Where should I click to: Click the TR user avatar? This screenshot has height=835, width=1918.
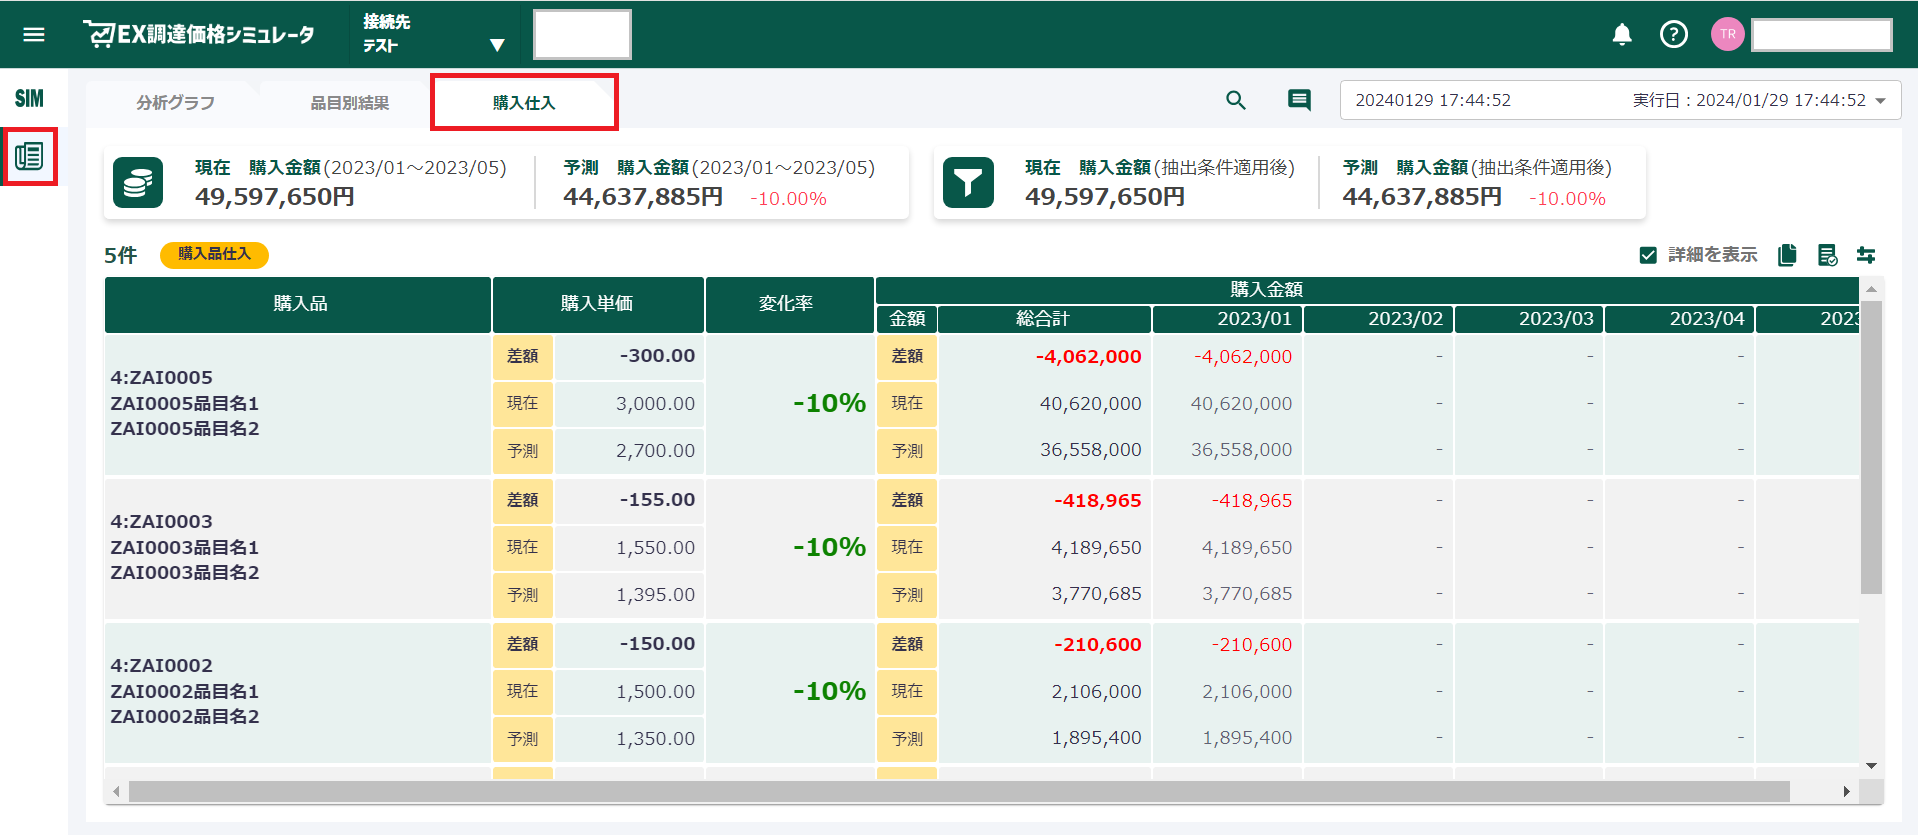click(x=1727, y=34)
